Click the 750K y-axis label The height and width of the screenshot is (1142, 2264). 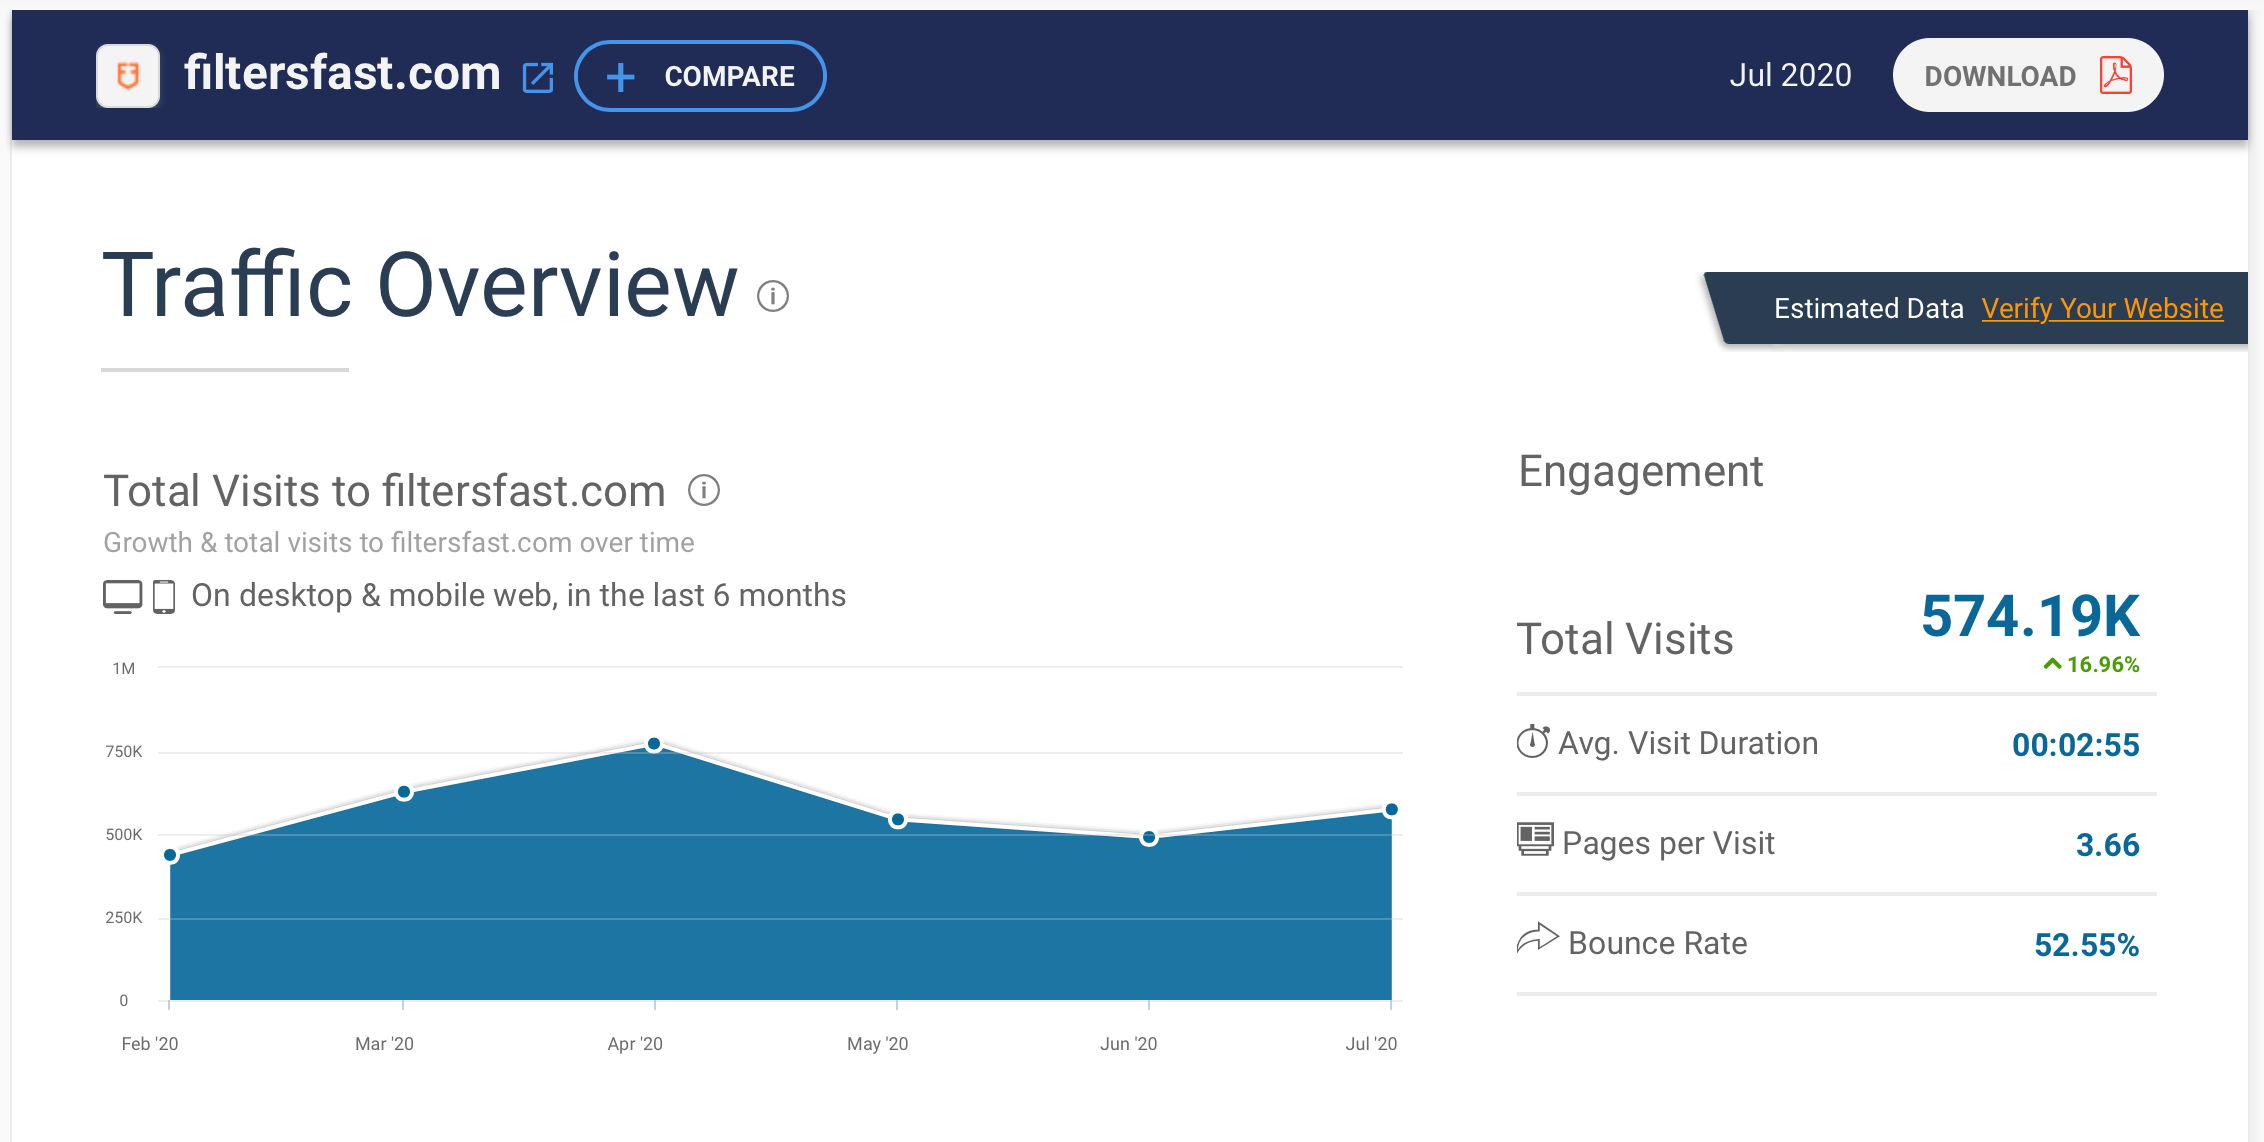[124, 752]
